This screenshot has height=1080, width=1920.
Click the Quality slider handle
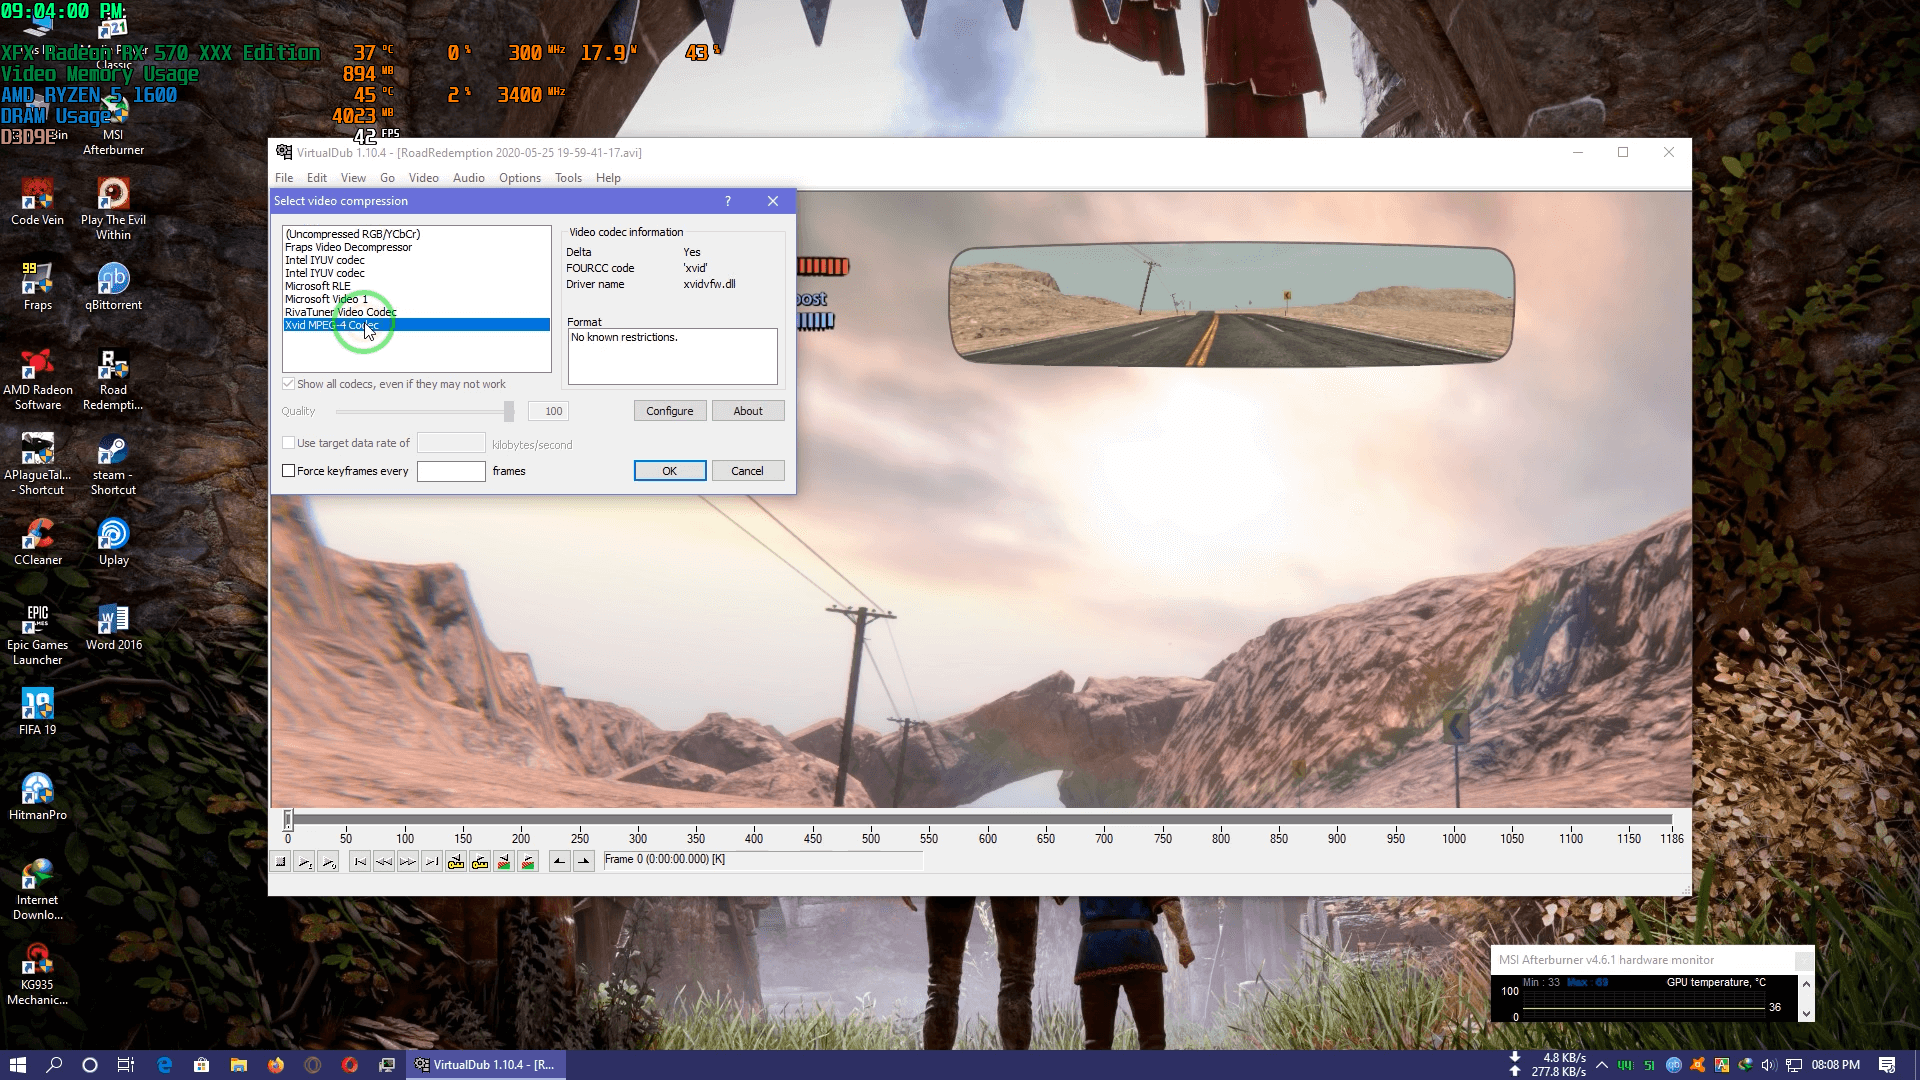coord(509,411)
